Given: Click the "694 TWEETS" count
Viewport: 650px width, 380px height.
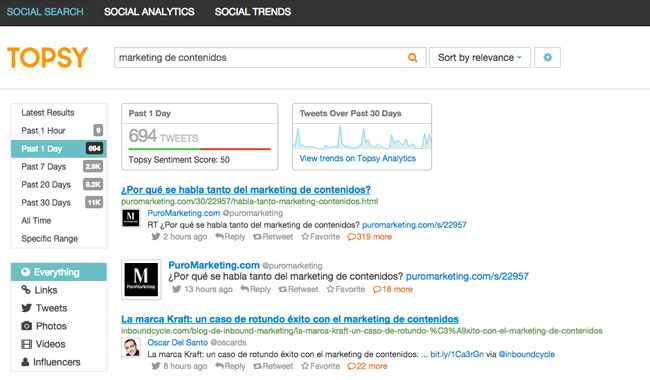Looking at the screenshot, I should coord(163,136).
